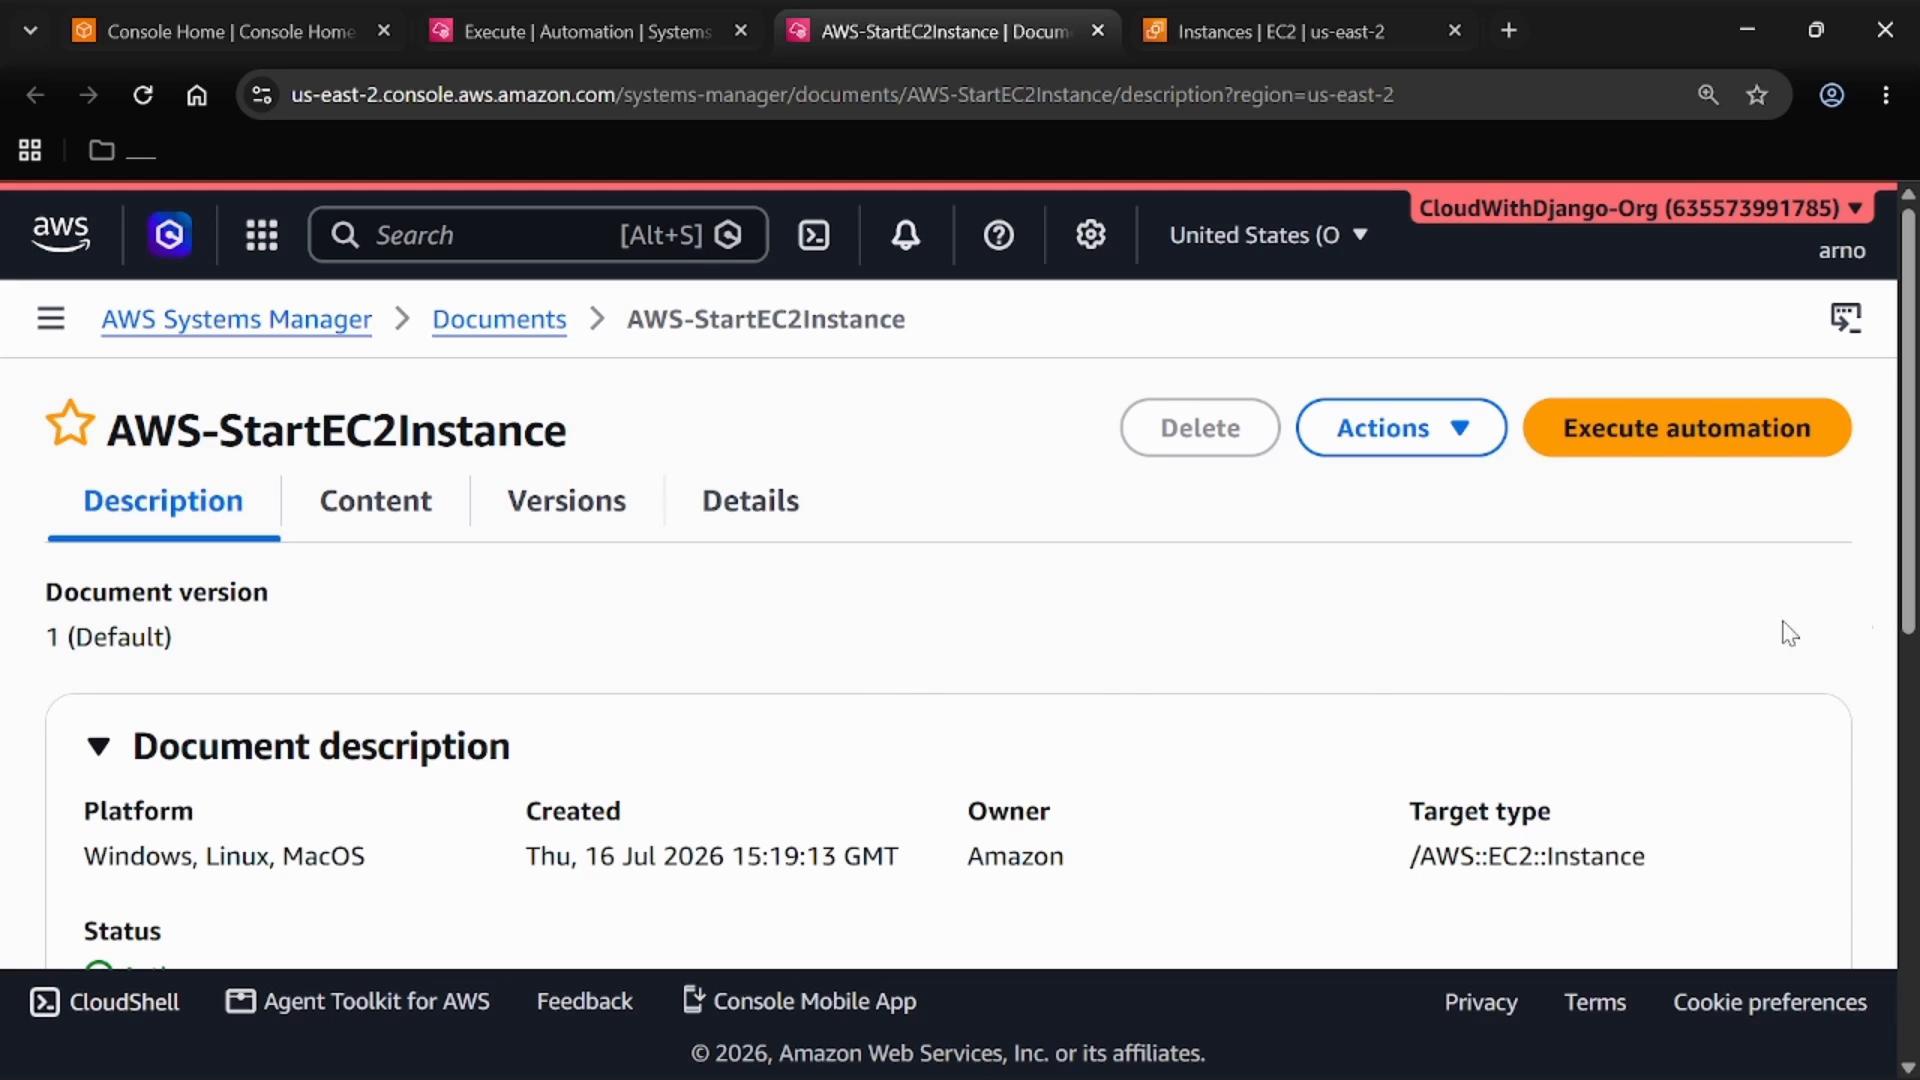The width and height of the screenshot is (1920, 1080).
Task: Open the browser profile icon
Action: click(x=1832, y=95)
